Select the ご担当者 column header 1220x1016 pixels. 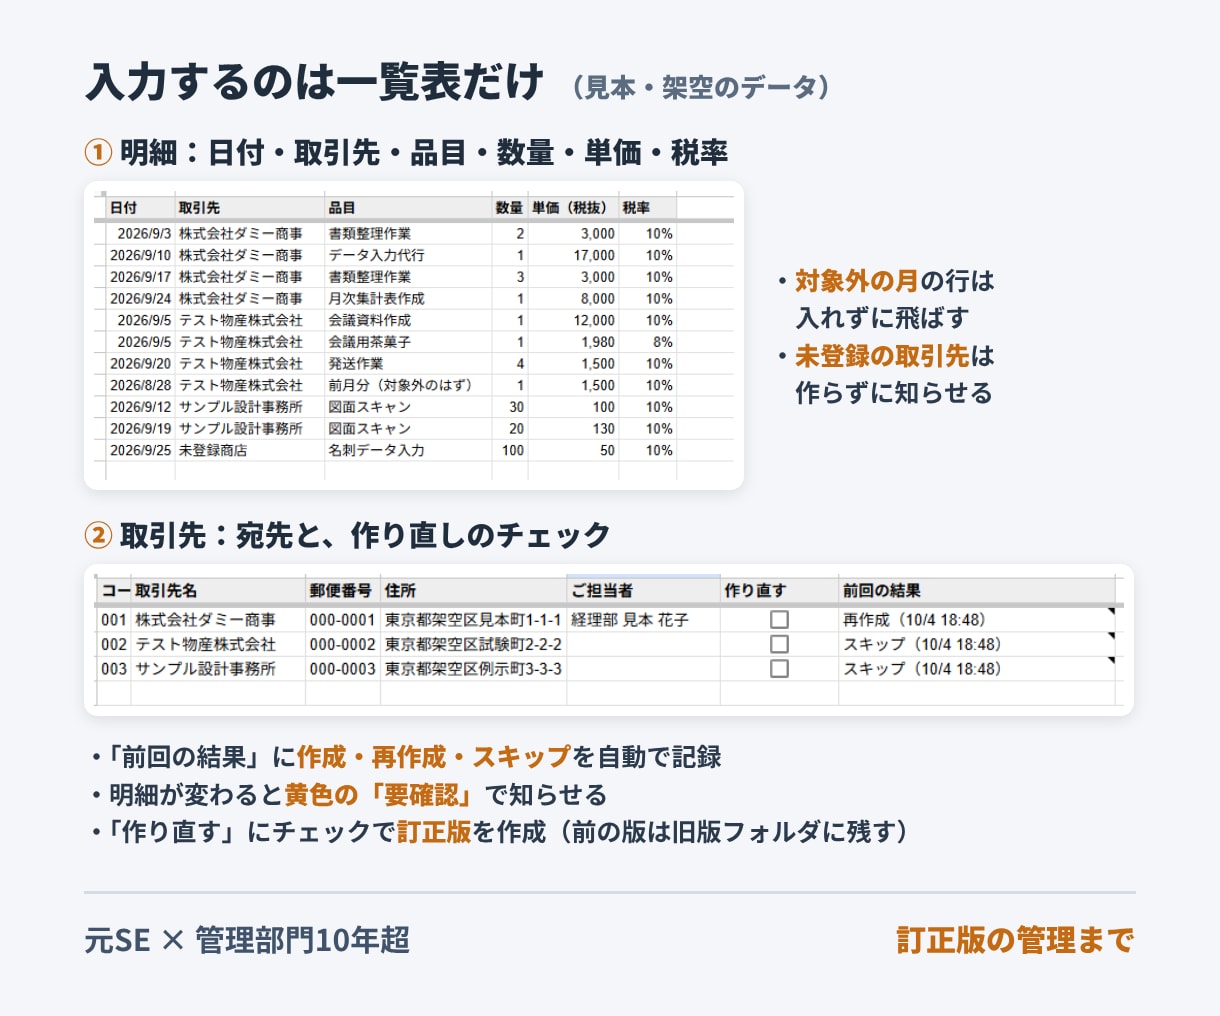coord(643,590)
